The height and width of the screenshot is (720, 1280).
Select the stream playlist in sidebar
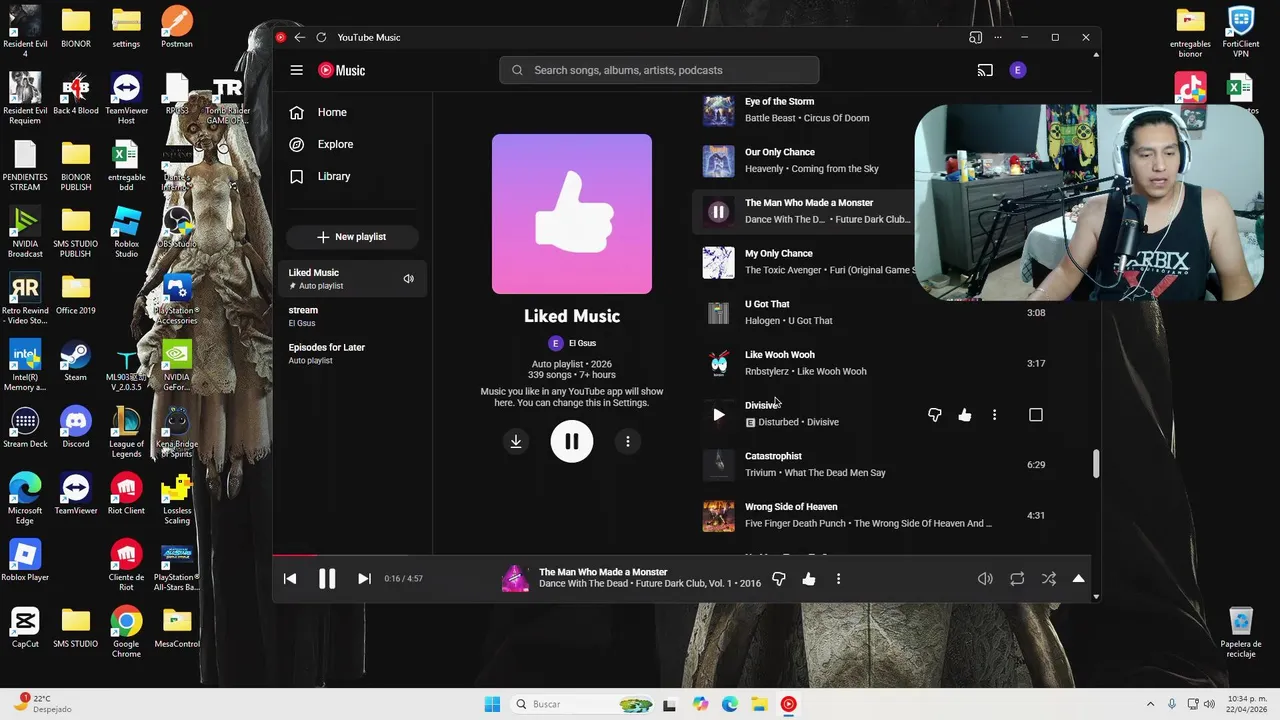click(352, 316)
